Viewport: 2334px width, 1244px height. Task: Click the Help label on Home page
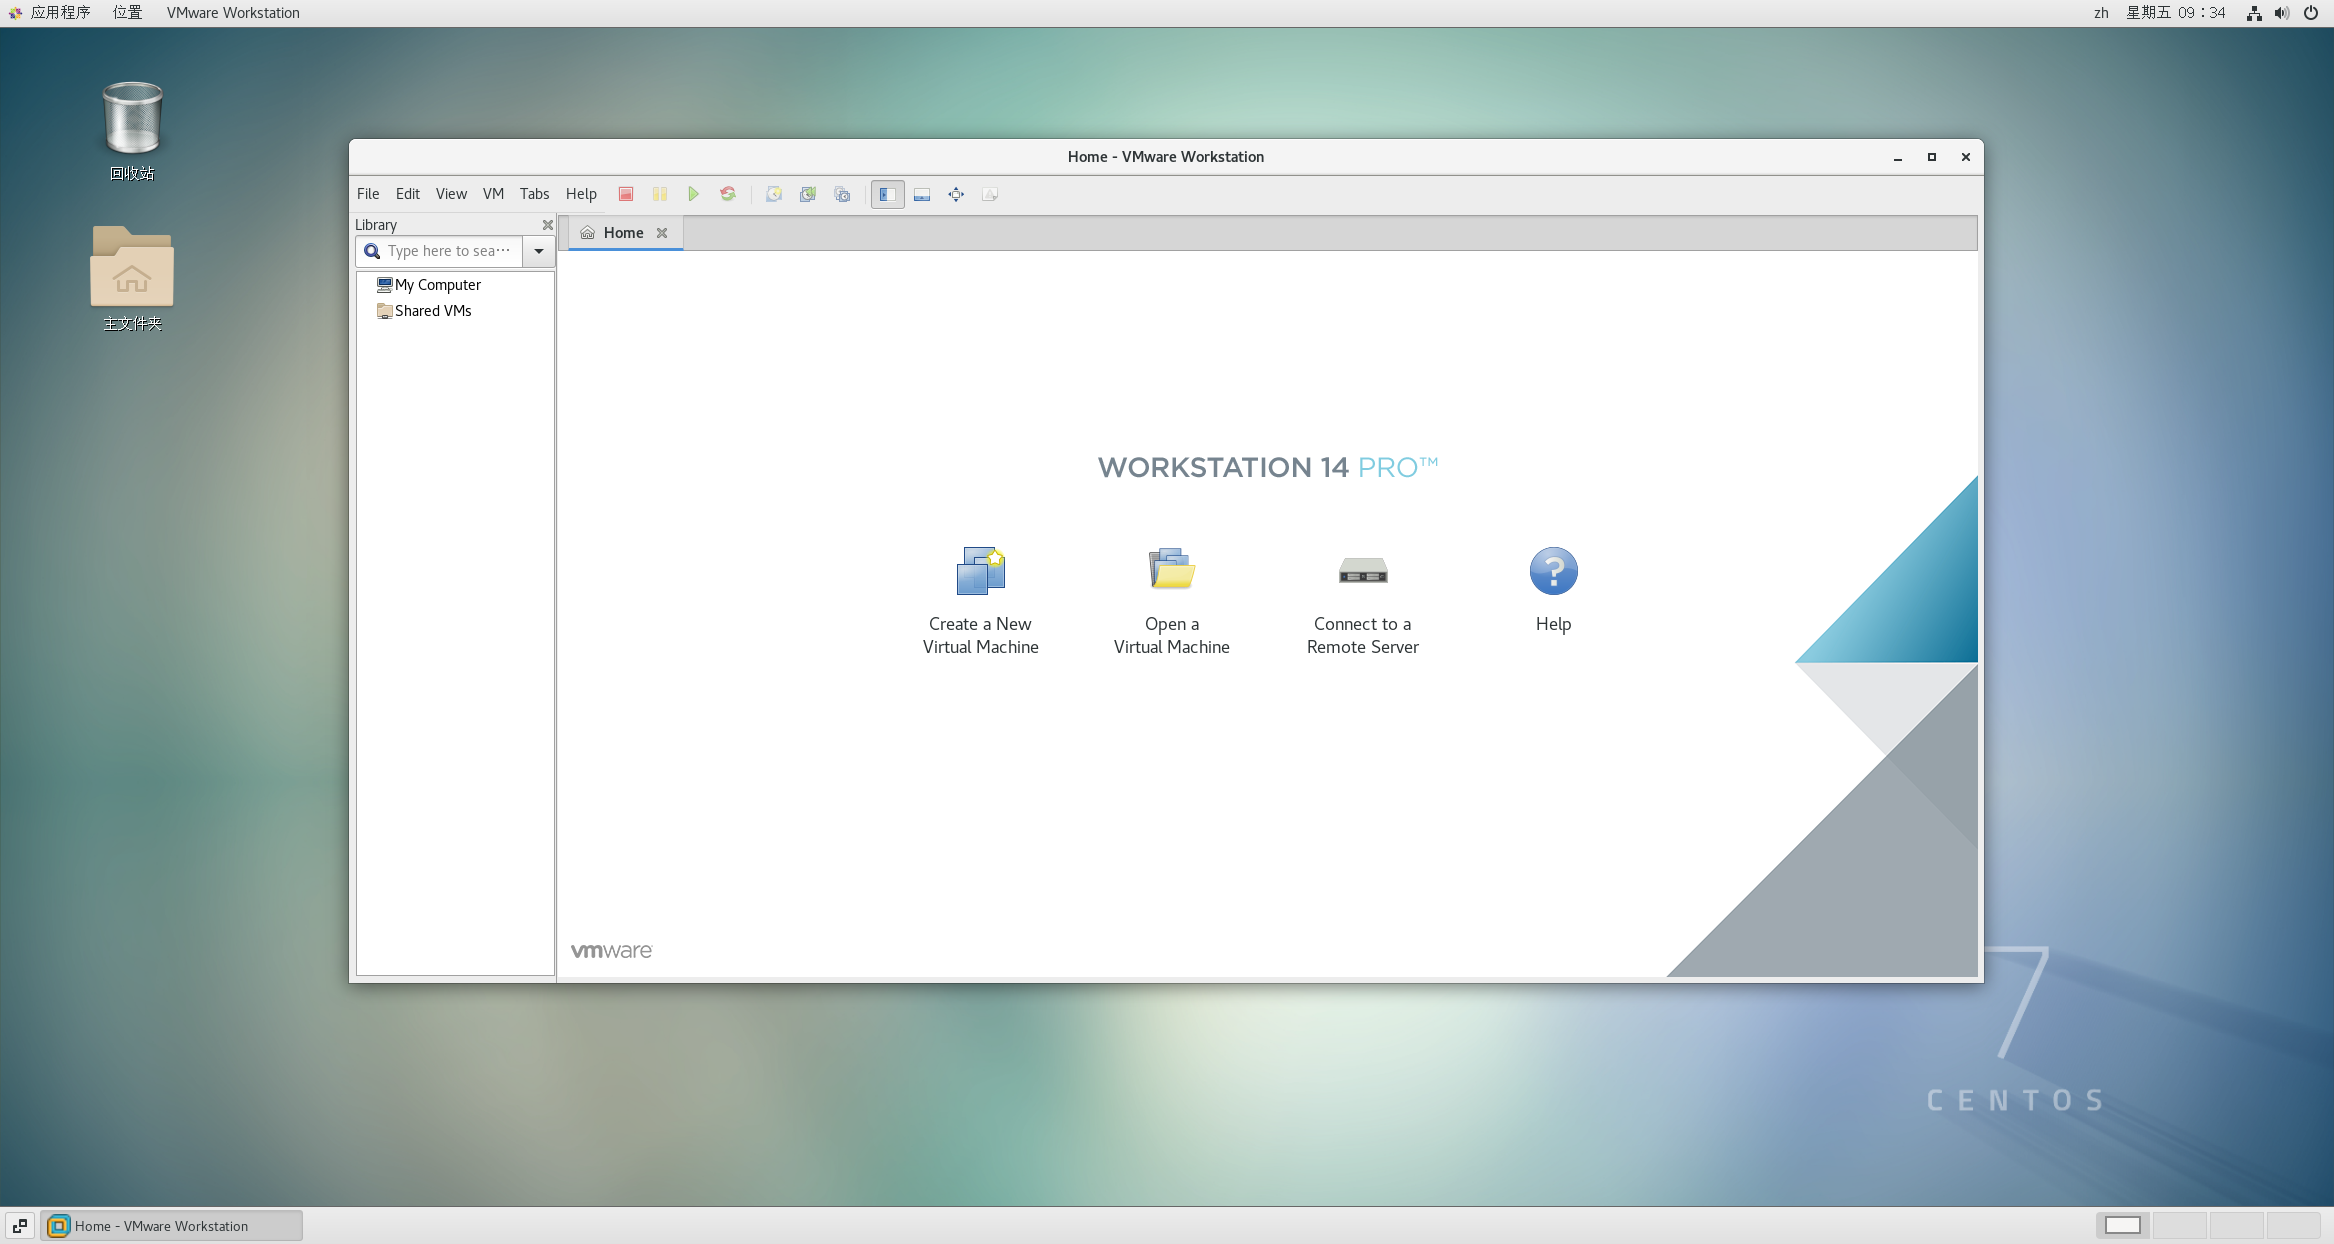click(x=1554, y=624)
